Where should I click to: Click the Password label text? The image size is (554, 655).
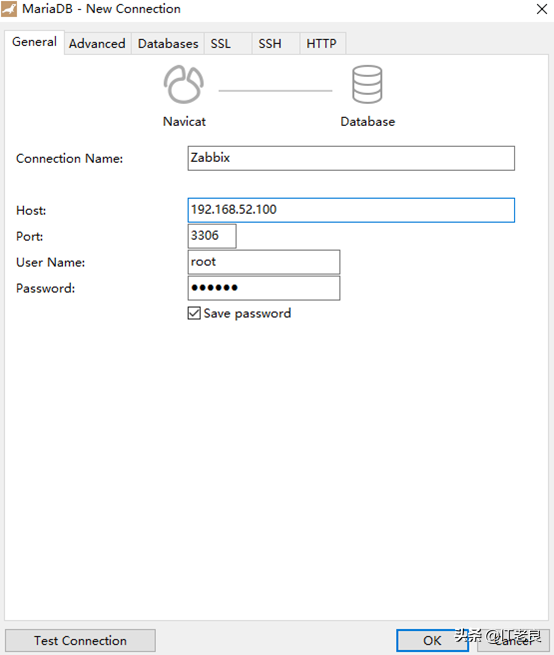[x=46, y=288]
